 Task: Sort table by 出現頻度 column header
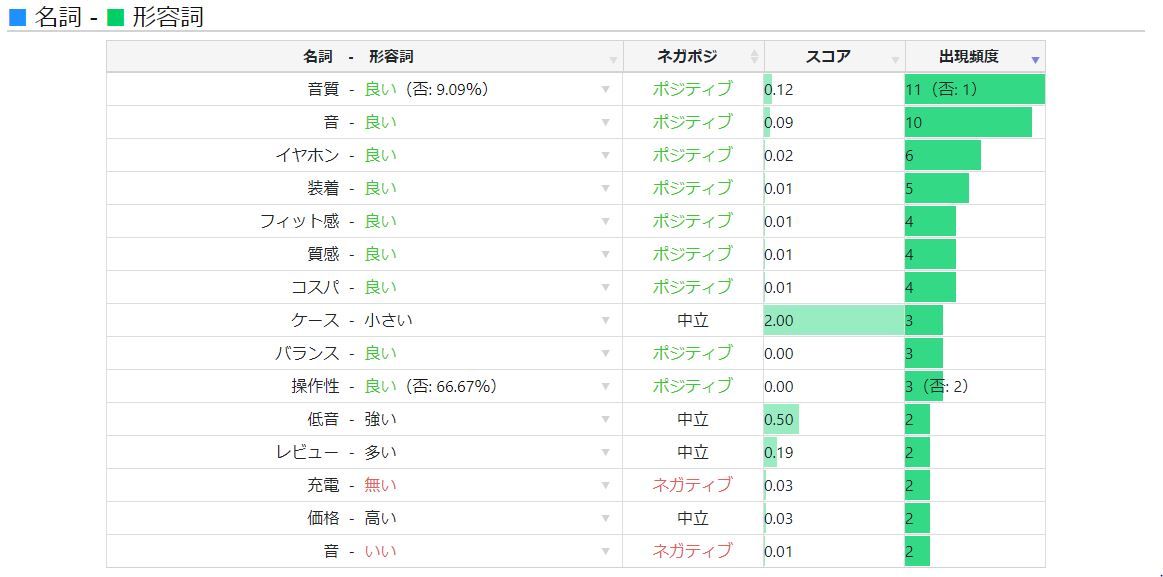coord(968,57)
